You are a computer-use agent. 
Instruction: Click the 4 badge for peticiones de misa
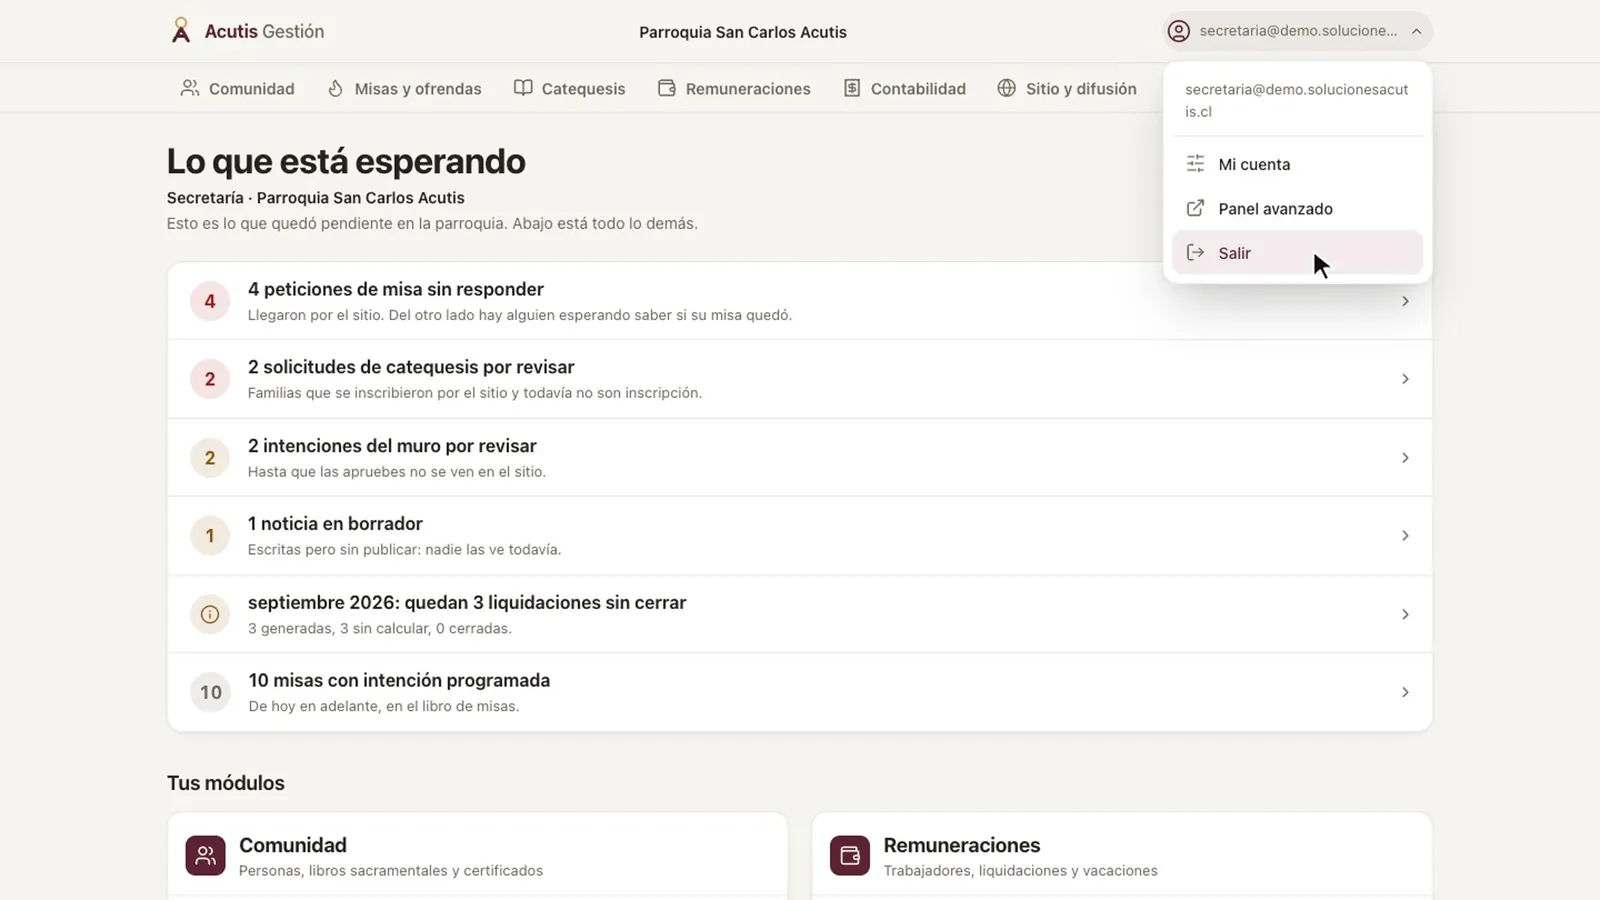click(210, 301)
